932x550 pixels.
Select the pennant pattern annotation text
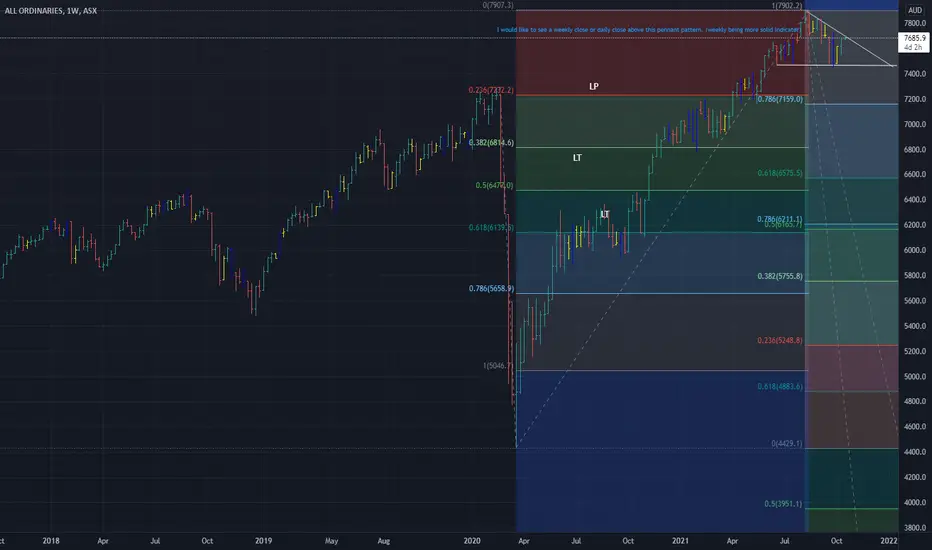pyautogui.click(x=648, y=30)
